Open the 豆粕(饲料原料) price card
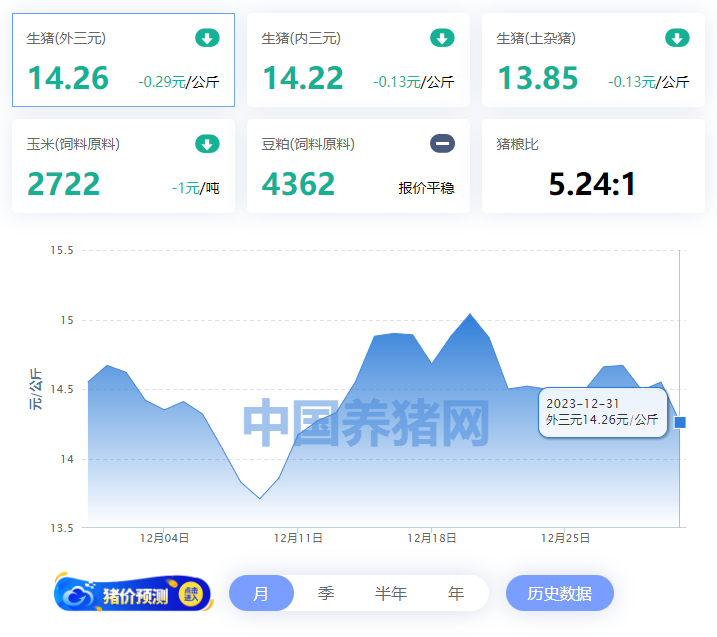 point(358,166)
